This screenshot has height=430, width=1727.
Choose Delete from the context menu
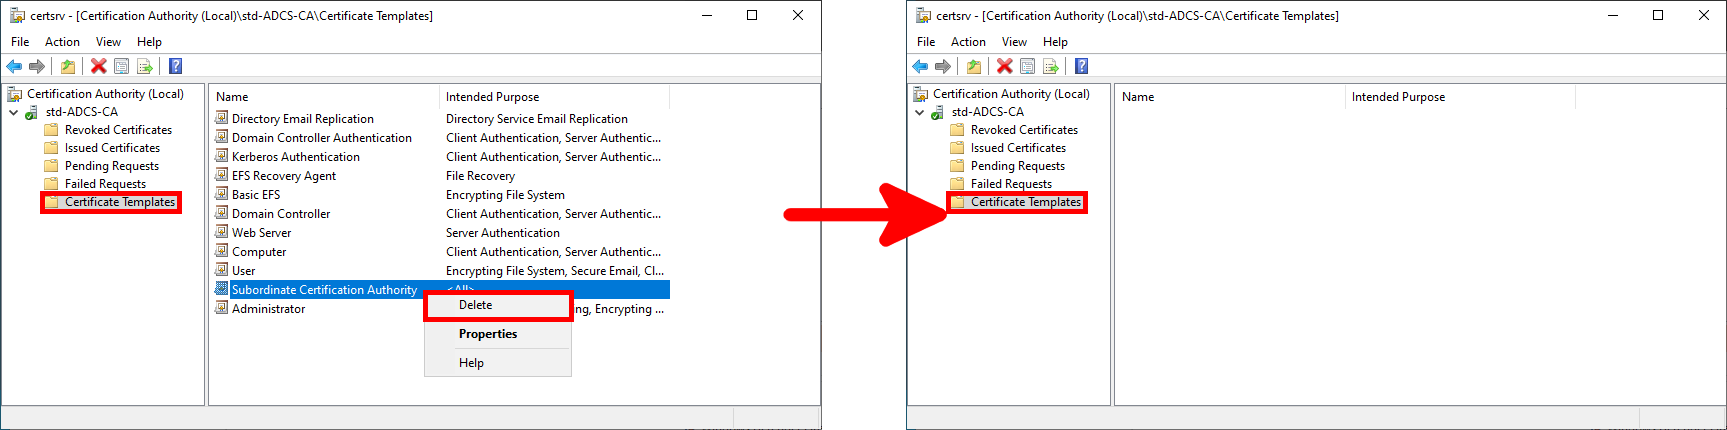[498, 305]
